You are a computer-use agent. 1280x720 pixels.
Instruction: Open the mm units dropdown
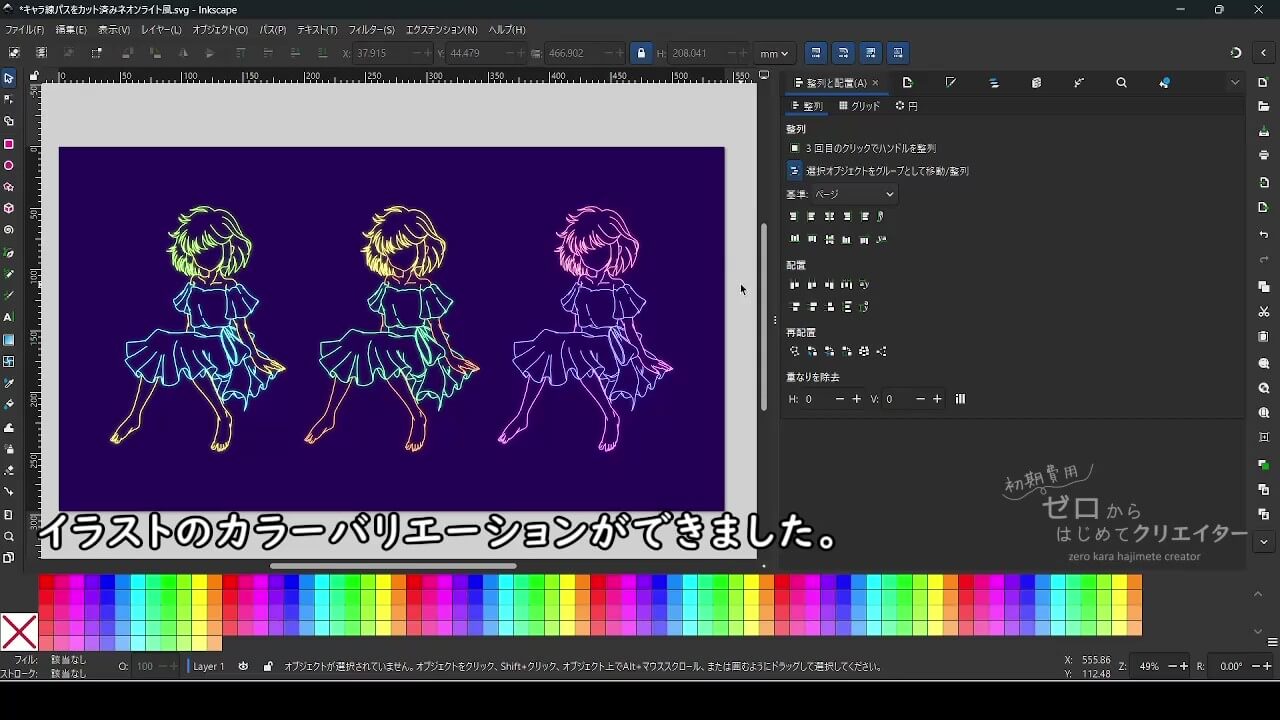775,53
